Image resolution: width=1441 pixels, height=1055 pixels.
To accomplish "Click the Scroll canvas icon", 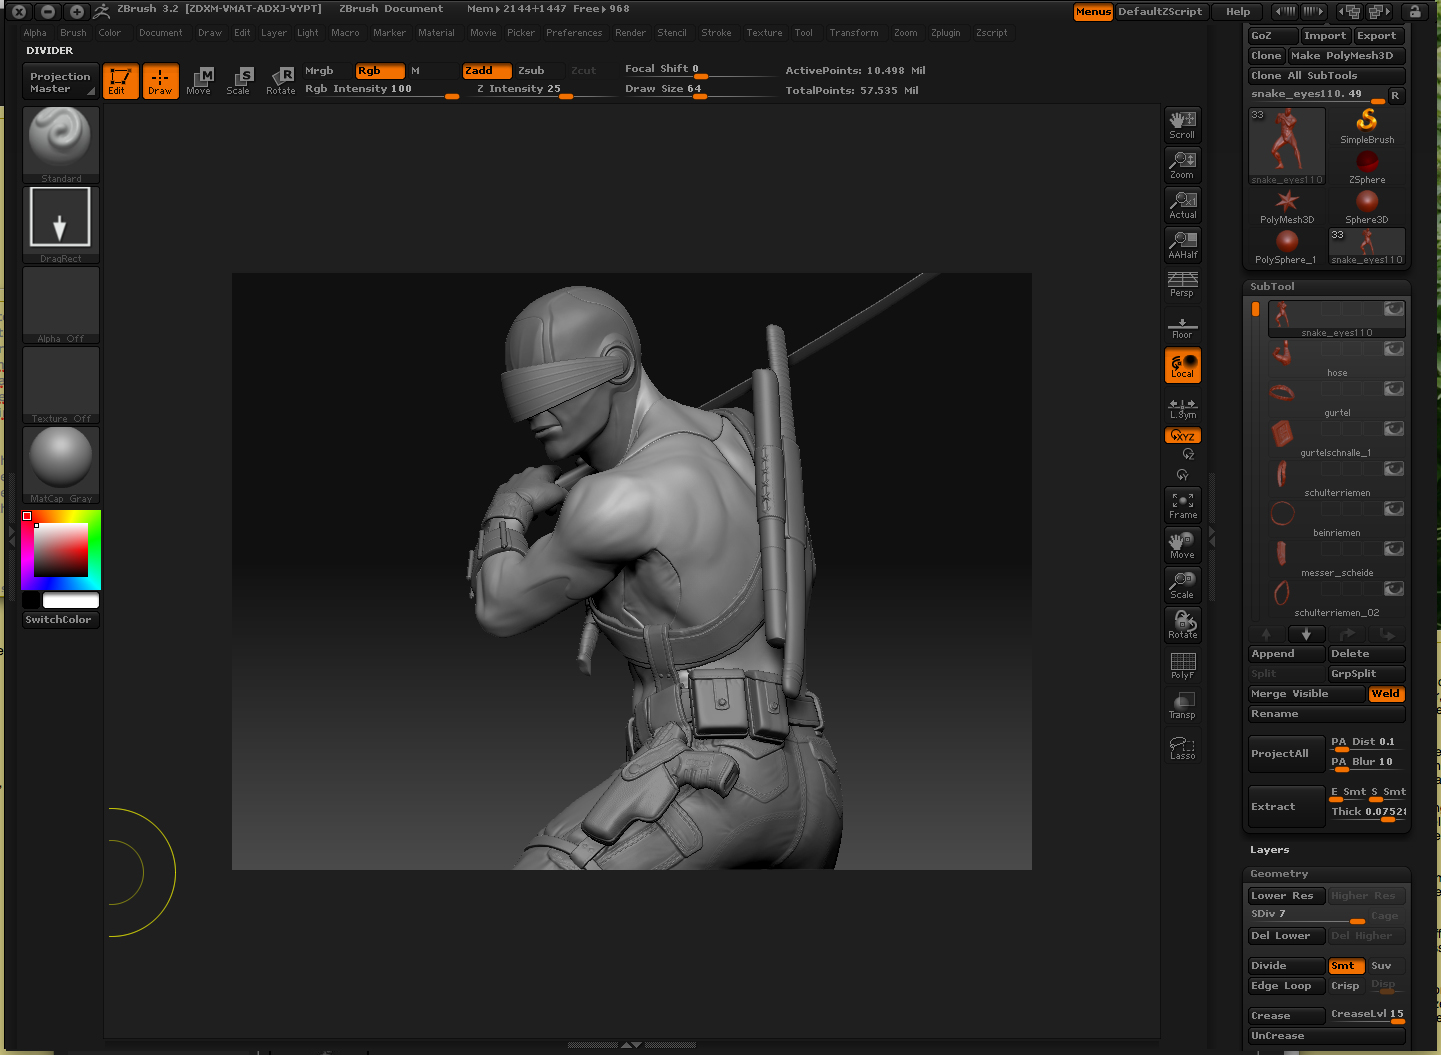I will (x=1182, y=125).
